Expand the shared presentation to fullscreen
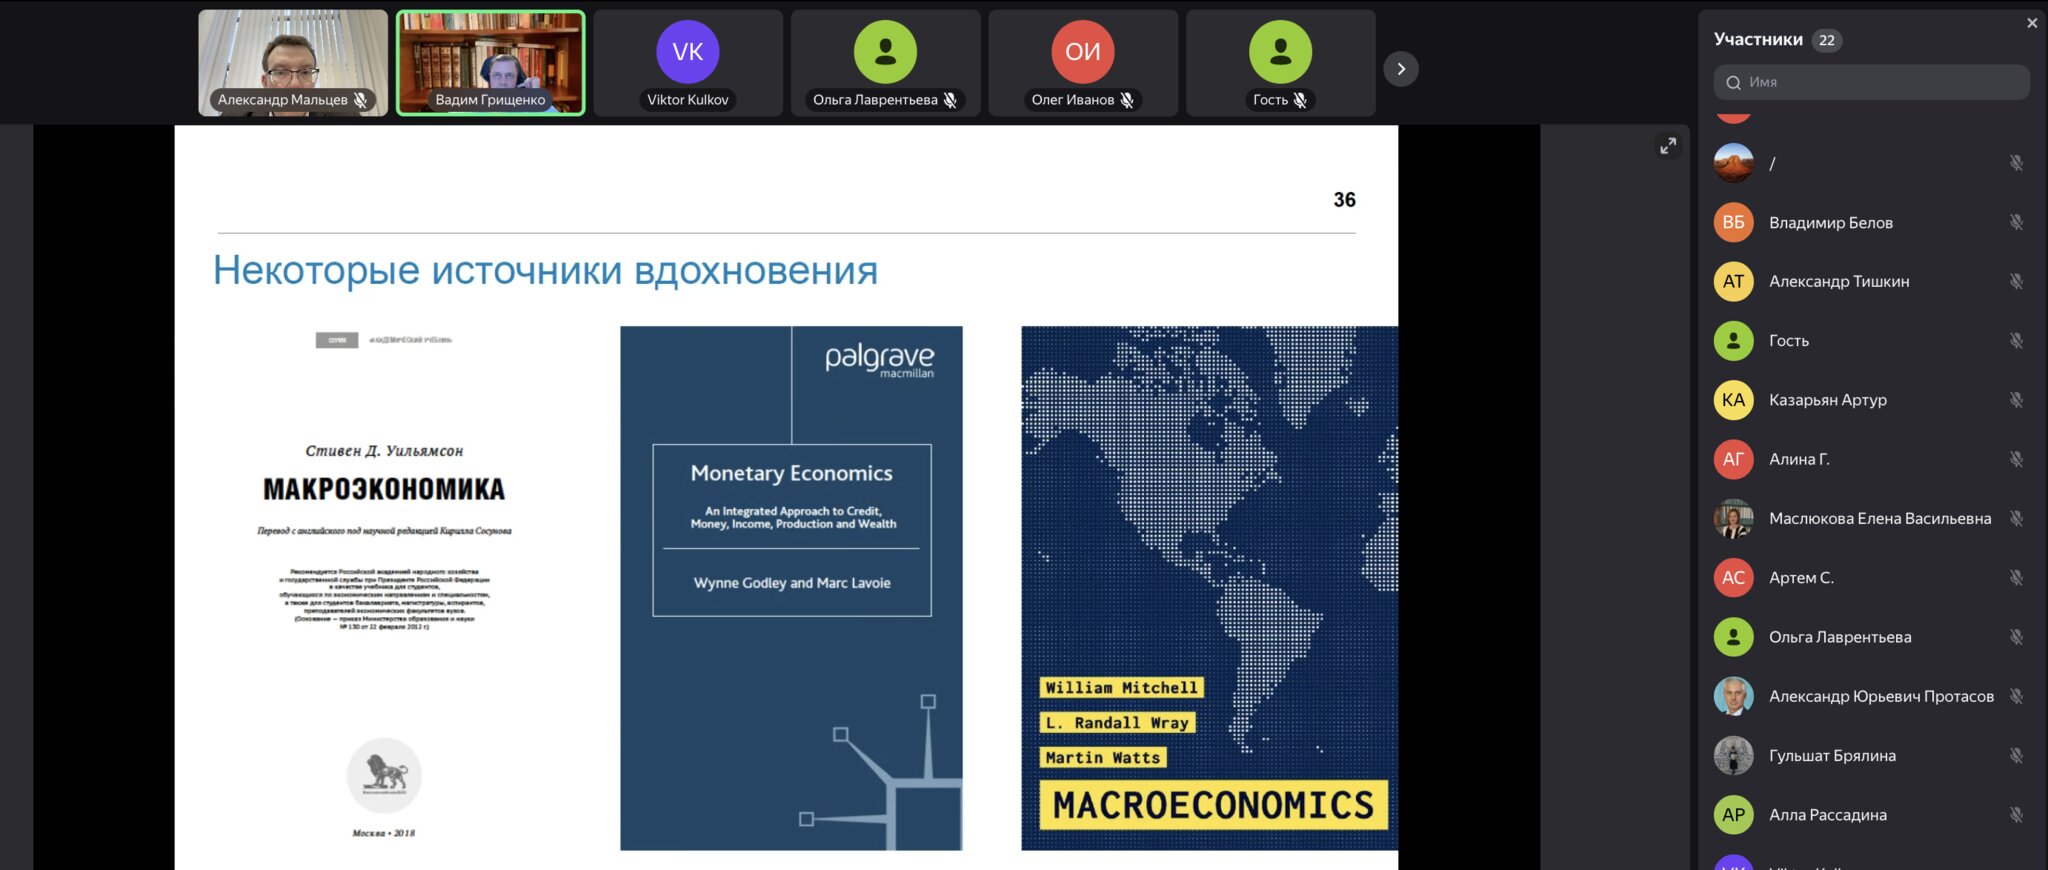 pos(1668,146)
